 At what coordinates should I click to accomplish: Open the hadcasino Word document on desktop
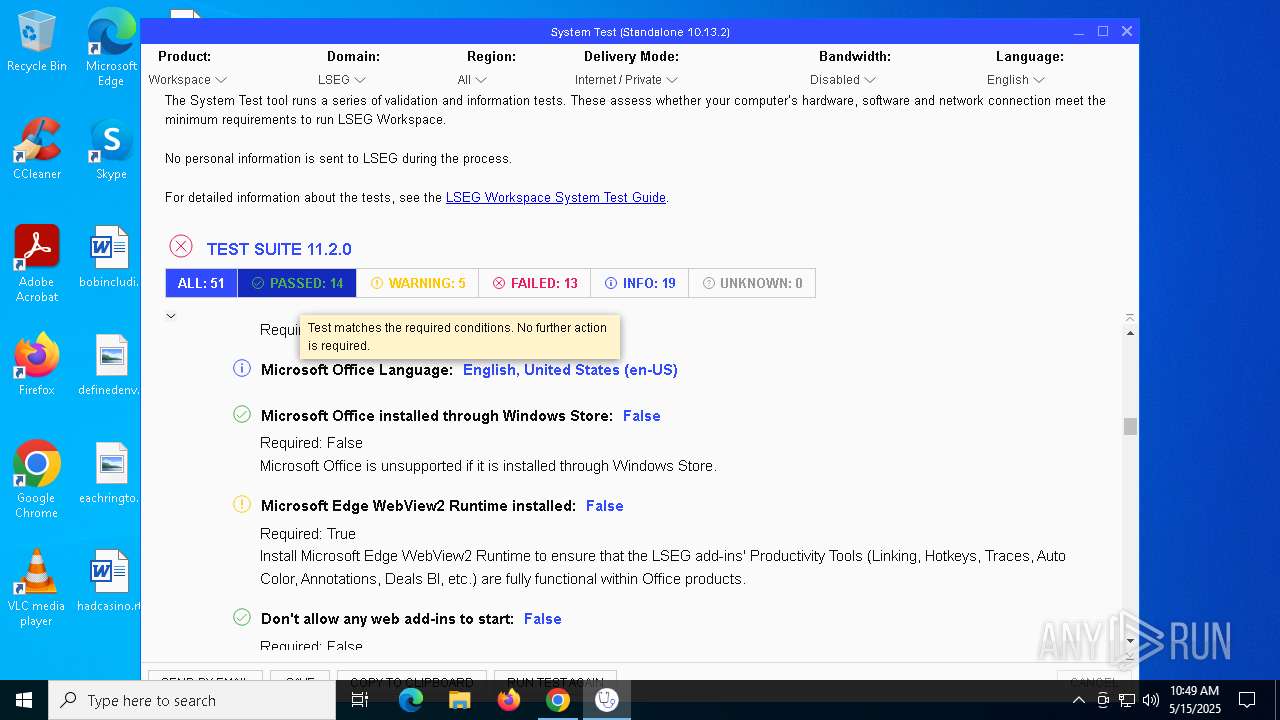pos(110,581)
